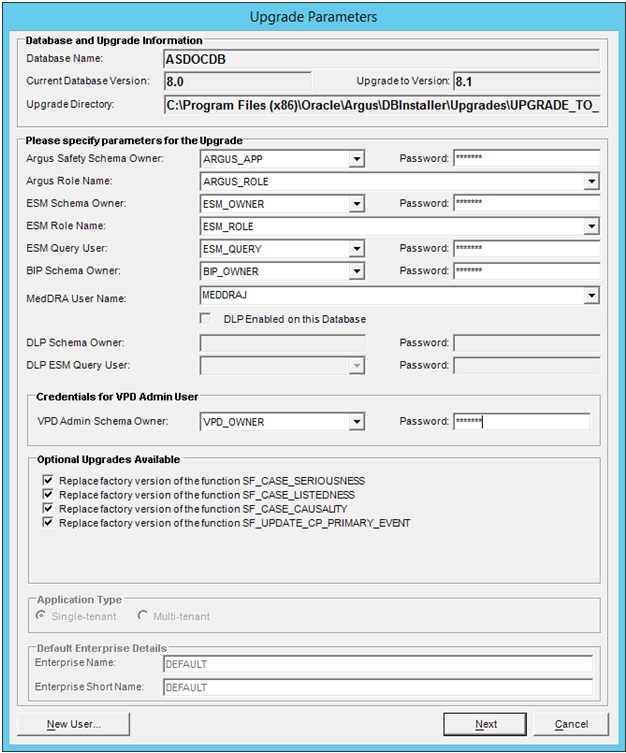
Task: Select the Multi-tenant radio button
Action: pos(143,615)
